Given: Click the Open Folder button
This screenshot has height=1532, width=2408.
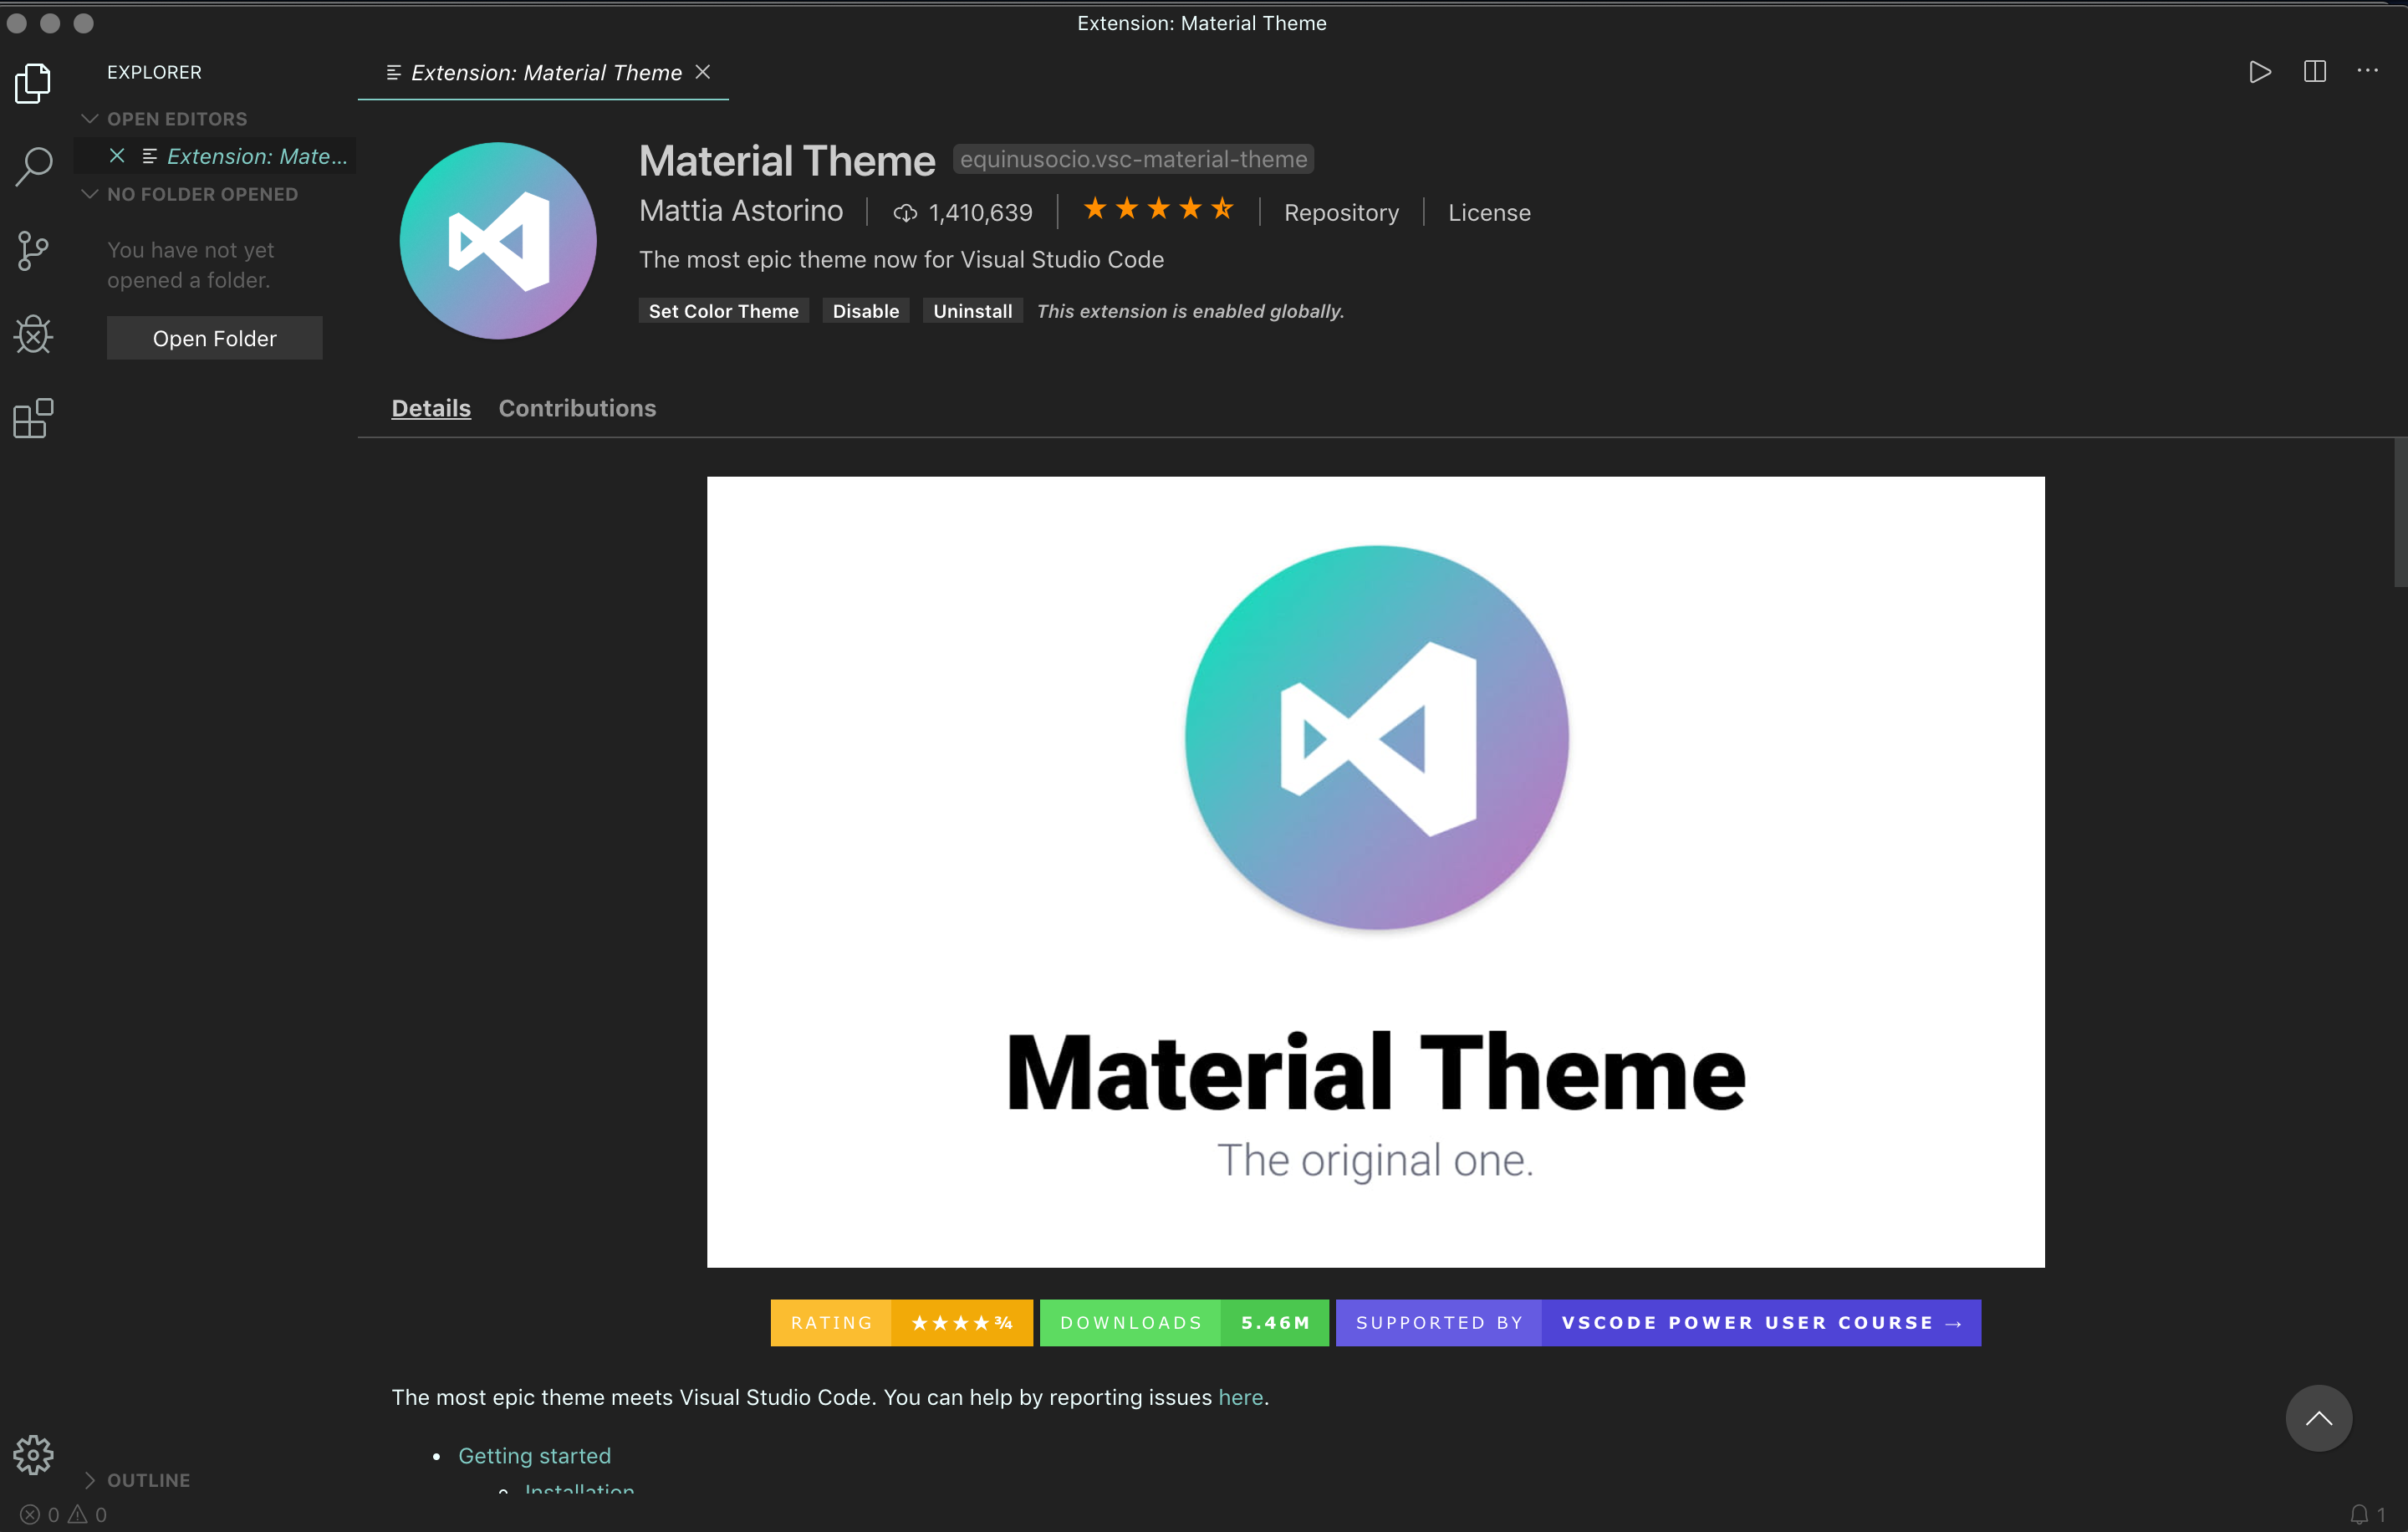Looking at the screenshot, I should (214, 338).
